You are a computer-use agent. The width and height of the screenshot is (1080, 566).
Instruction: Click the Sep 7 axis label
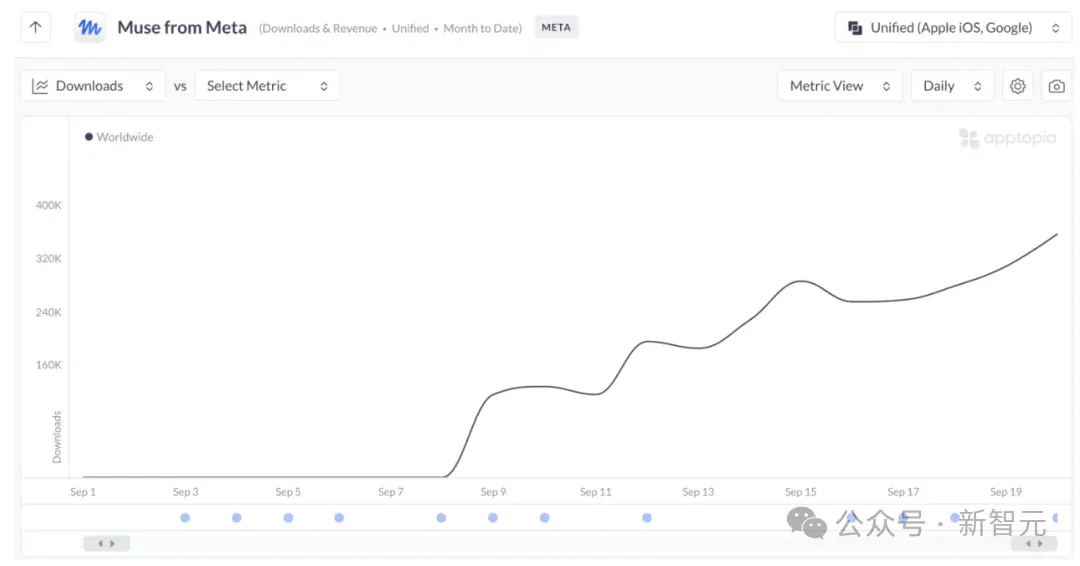[x=391, y=492]
